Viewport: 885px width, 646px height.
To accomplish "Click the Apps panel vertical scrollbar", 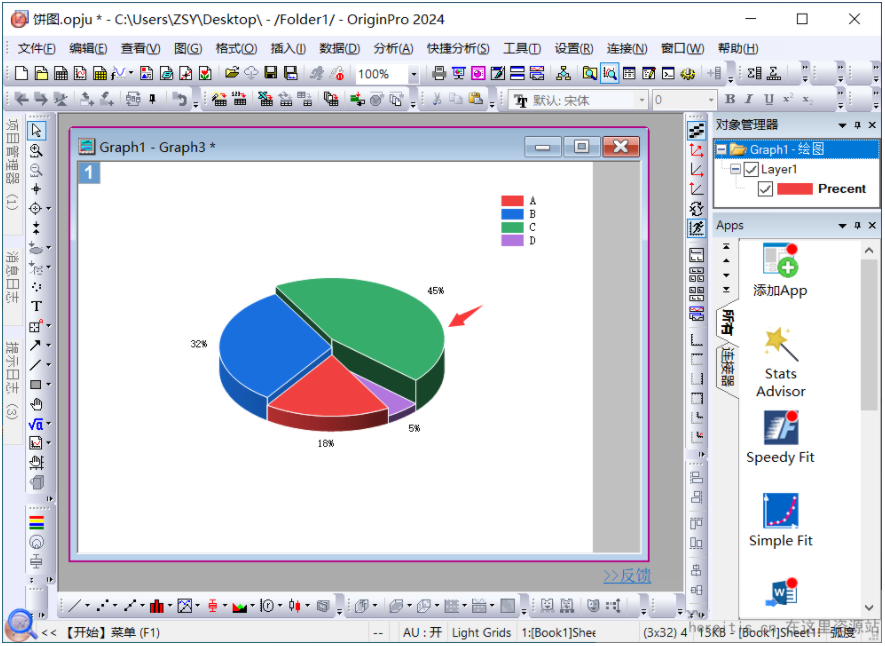I will [869, 431].
